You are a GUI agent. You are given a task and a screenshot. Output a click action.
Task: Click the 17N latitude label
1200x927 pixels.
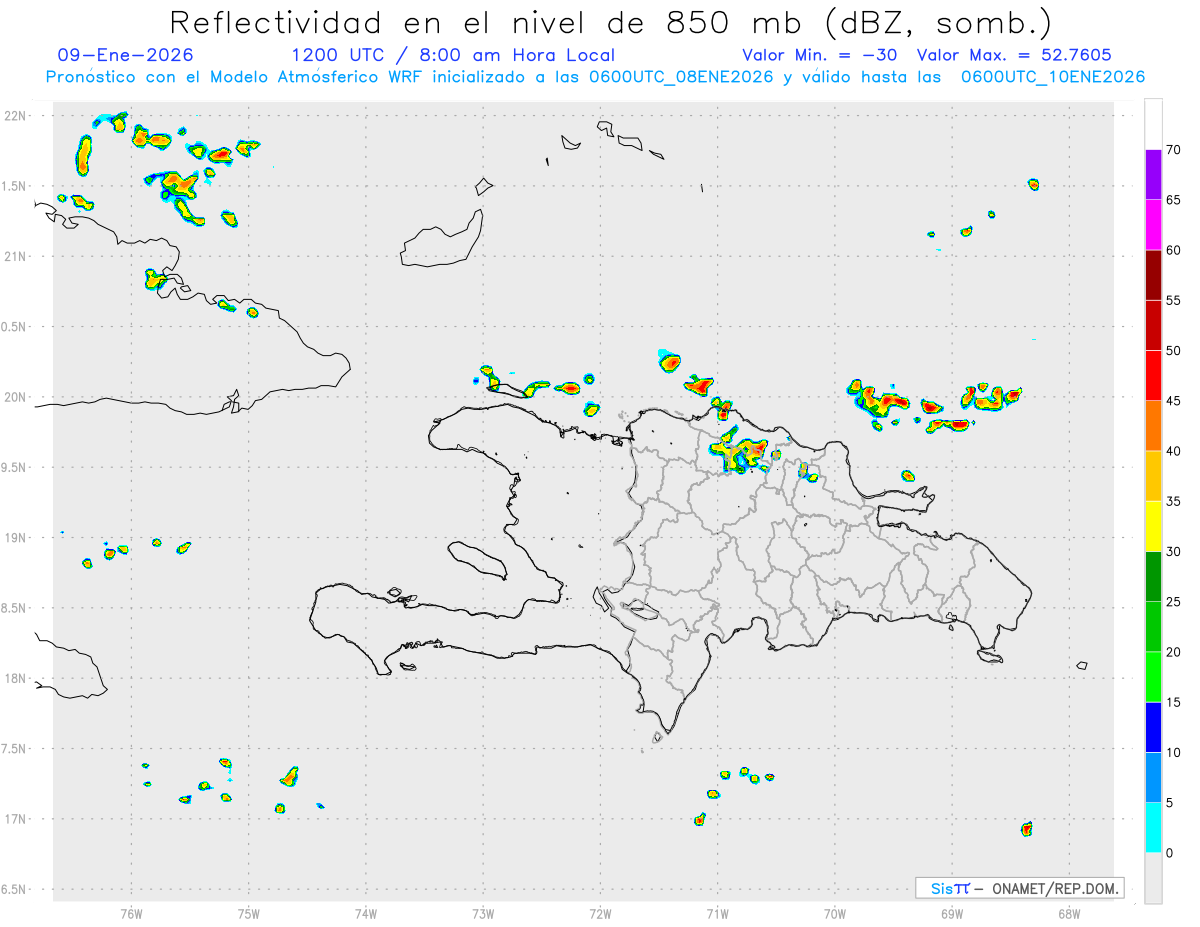[x=17, y=819]
